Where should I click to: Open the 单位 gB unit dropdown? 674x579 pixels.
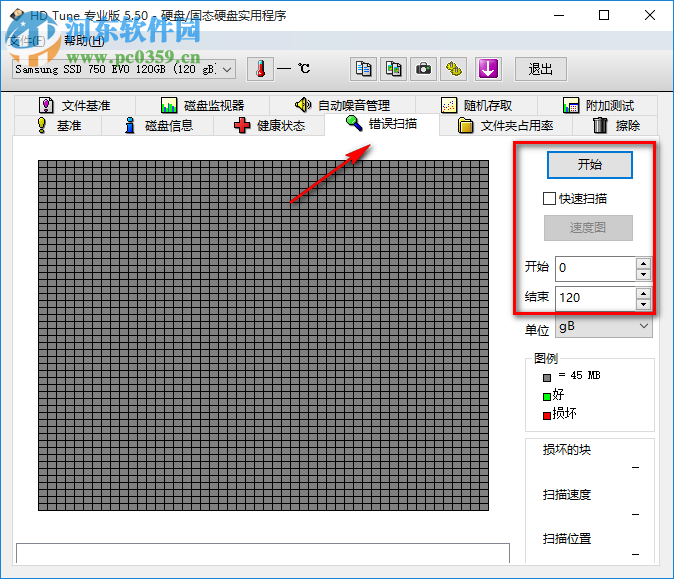604,327
